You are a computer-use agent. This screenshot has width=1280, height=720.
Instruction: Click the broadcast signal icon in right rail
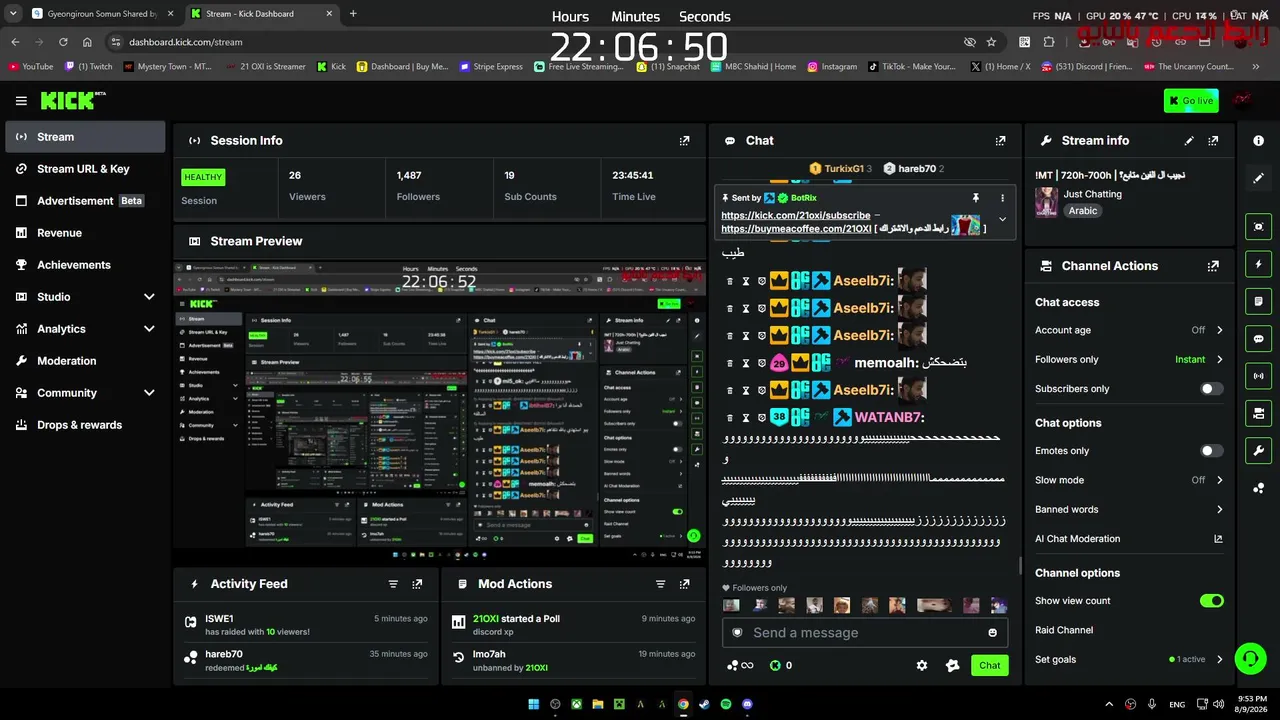point(1259,376)
